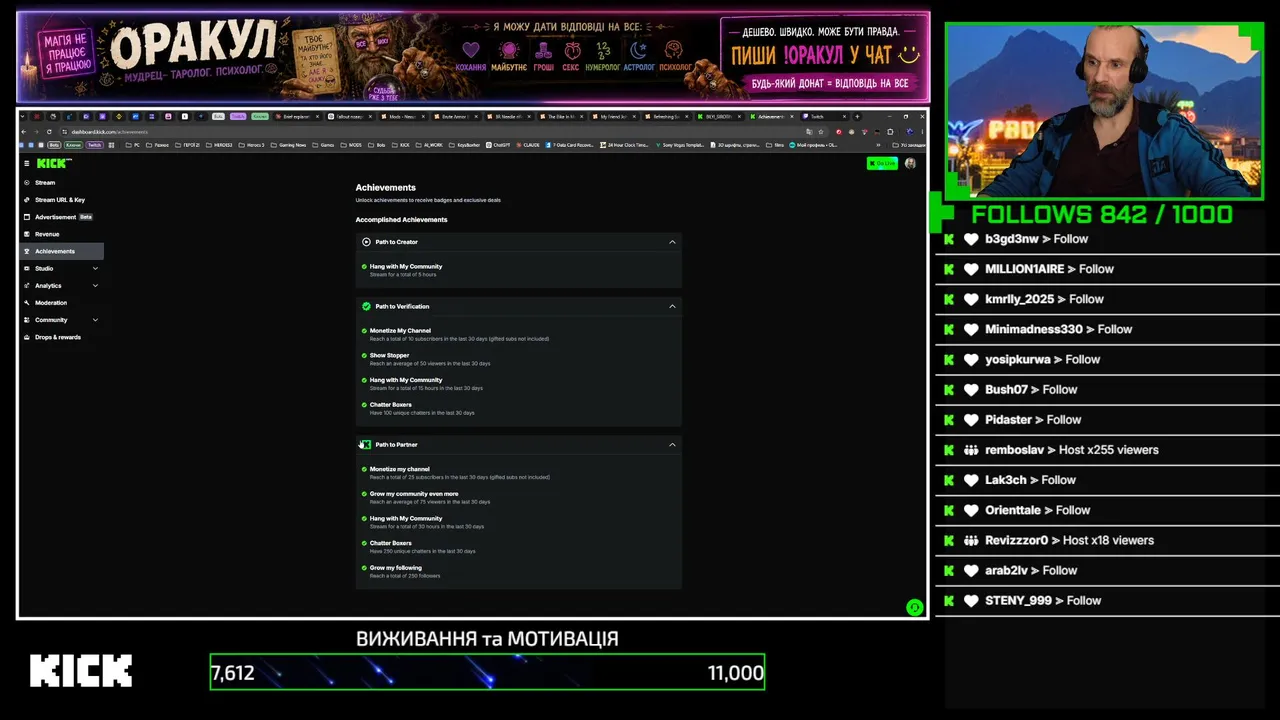This screenshot has width=1280, height=720.
Task: Click the Drops & rewards icon
Action: [x=26, y=337]
